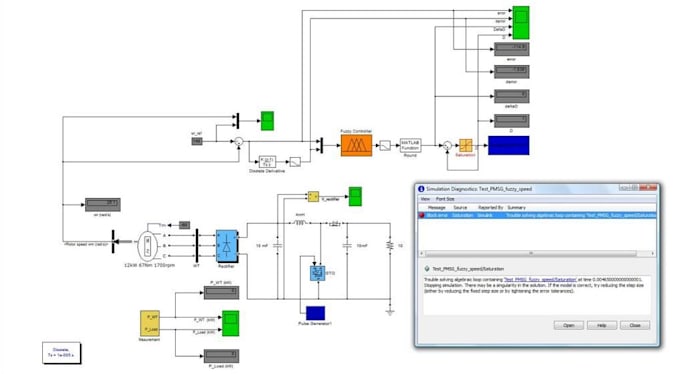680x374 pixels.
Task: Select the Tm constant input block
Action: (x=184, y=225)
